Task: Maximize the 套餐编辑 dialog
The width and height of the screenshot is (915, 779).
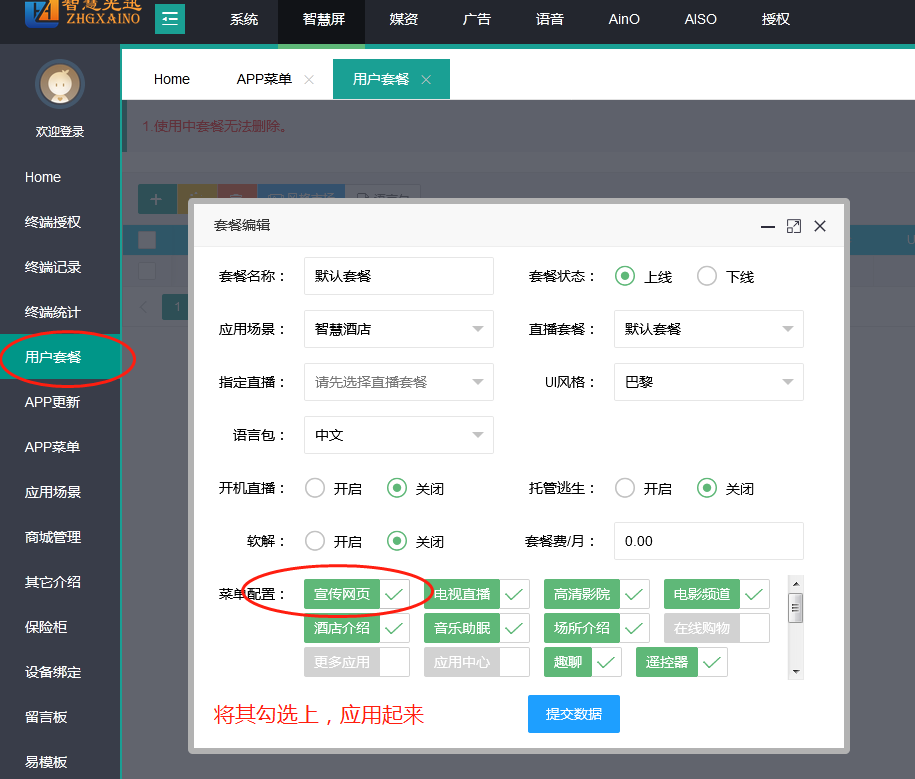Action: coord(794,226)
